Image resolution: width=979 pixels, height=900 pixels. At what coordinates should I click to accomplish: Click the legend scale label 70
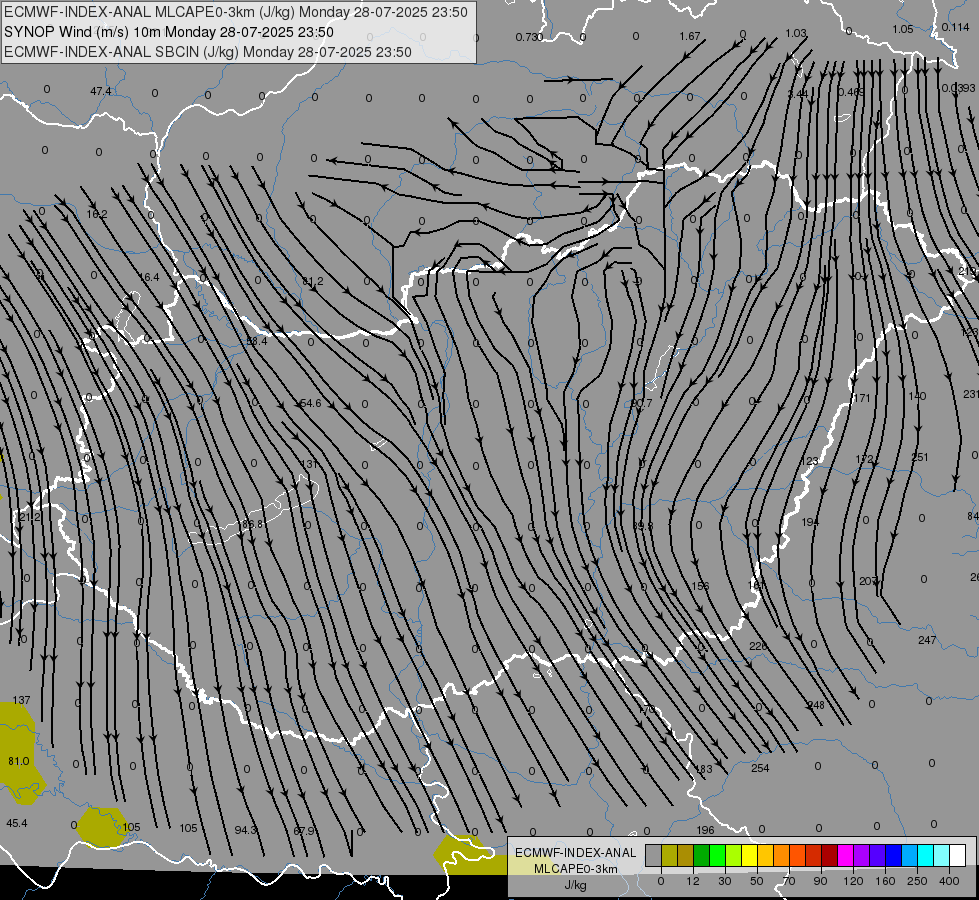(x=789, y=881)
